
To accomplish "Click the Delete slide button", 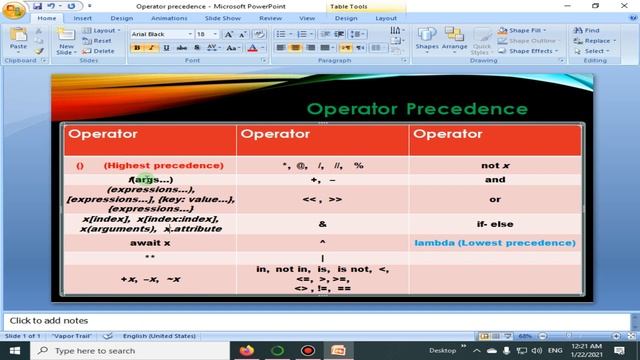I will (98, 51).
